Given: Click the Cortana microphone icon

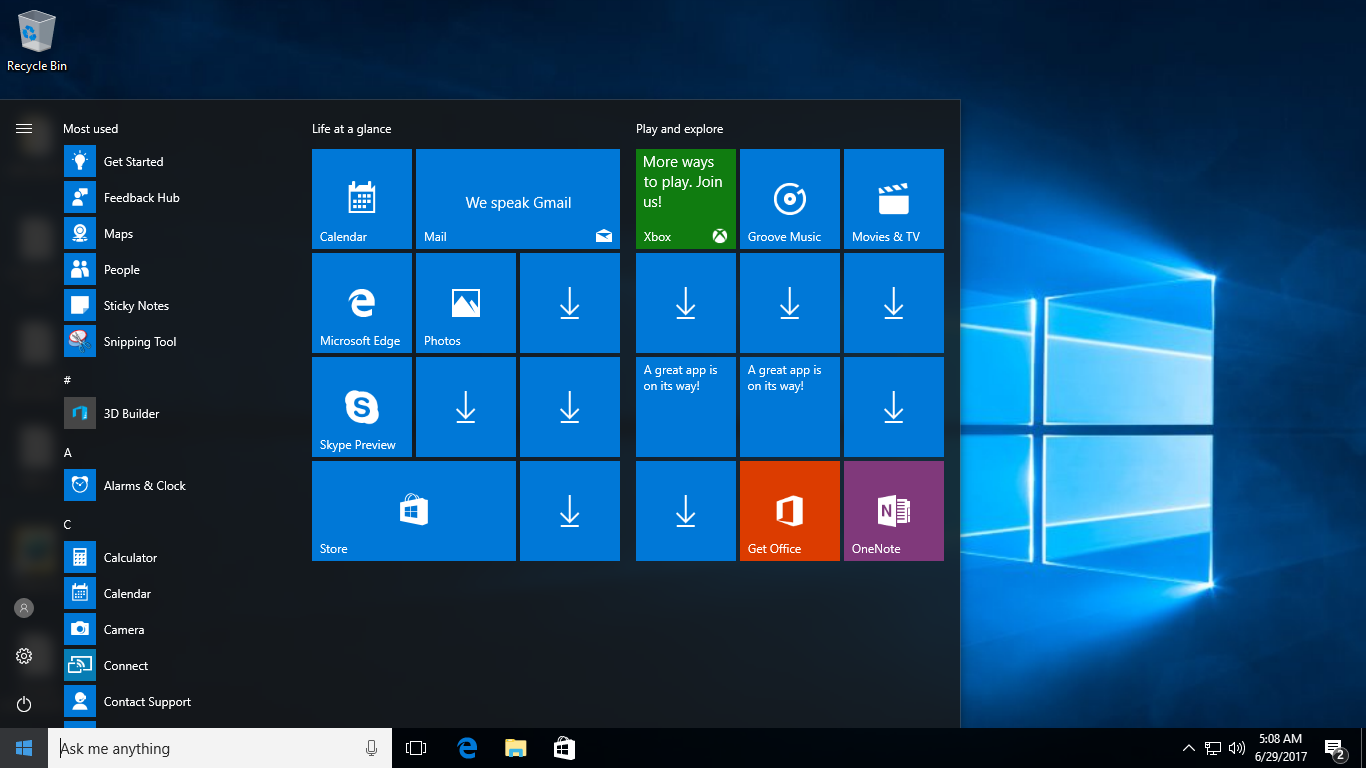Looking at the screenshot, I should point(371,748).
